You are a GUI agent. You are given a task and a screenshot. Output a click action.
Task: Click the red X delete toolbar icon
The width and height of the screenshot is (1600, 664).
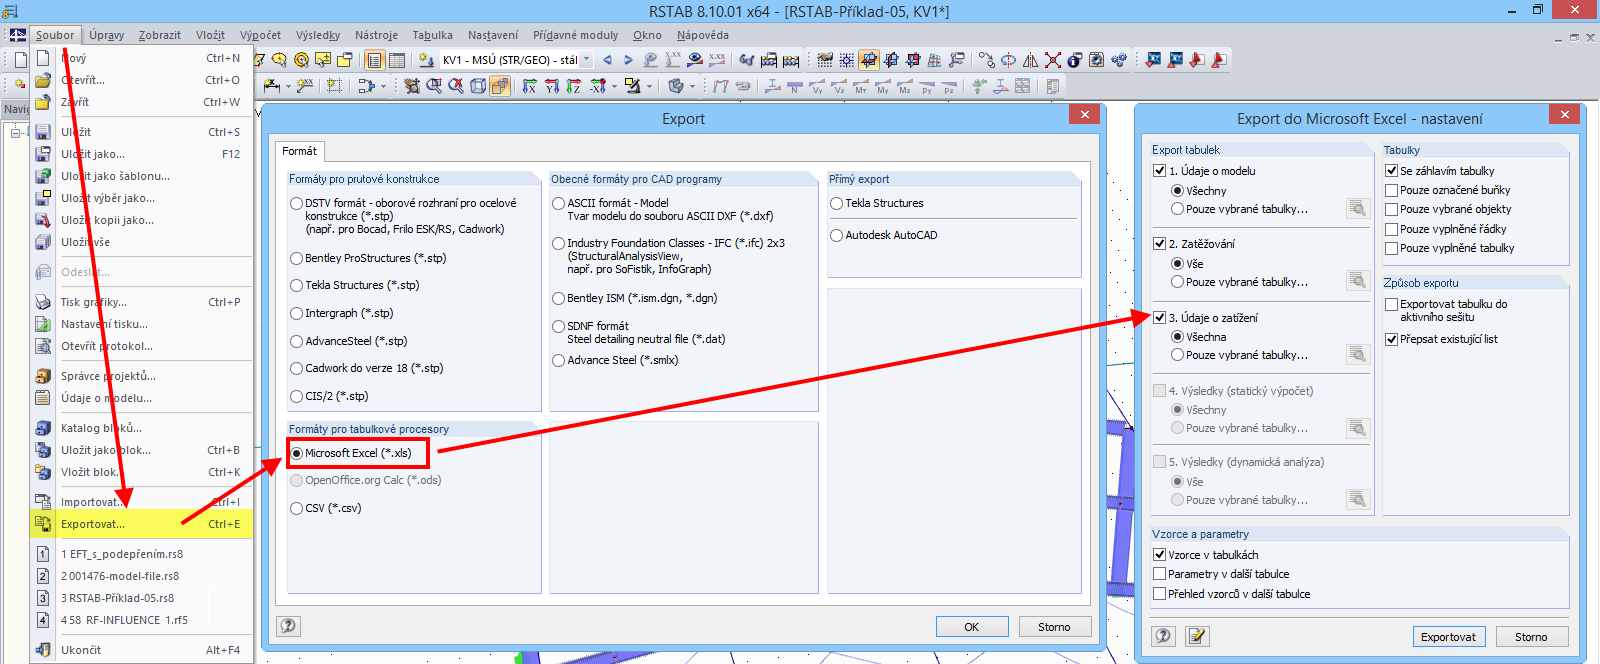pos(1053,60)
